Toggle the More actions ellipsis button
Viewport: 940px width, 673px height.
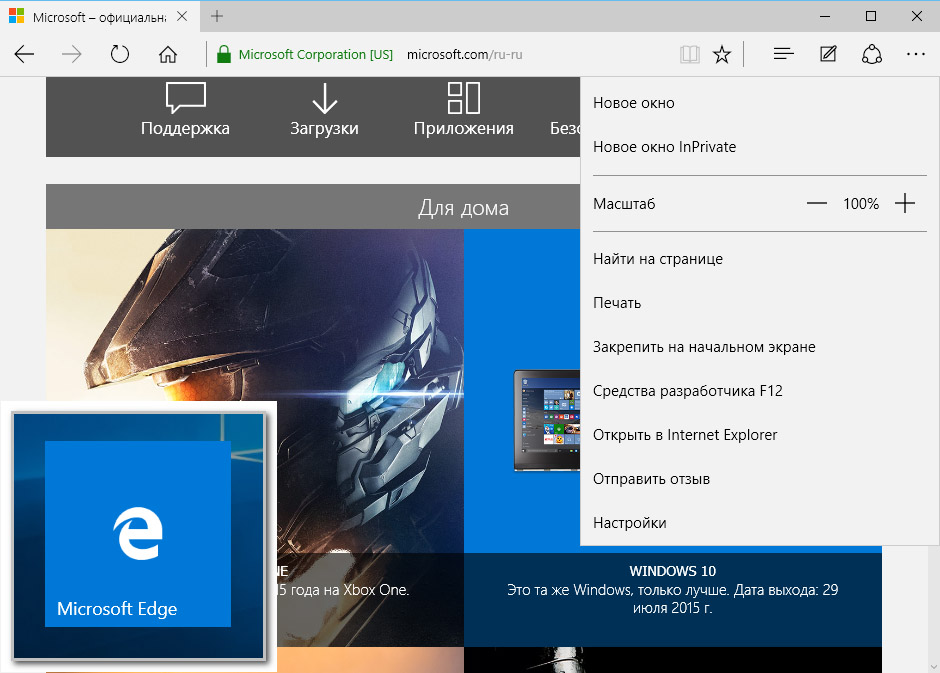tap(916, 55)
